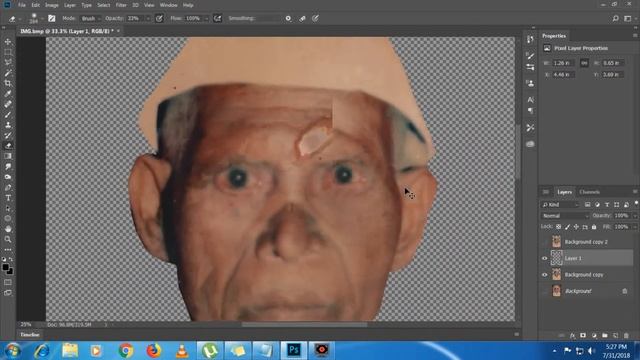The image size is (640, 360).
Task: Open the Edit menu
Action: pyautogui.click(x=36, y=5)
